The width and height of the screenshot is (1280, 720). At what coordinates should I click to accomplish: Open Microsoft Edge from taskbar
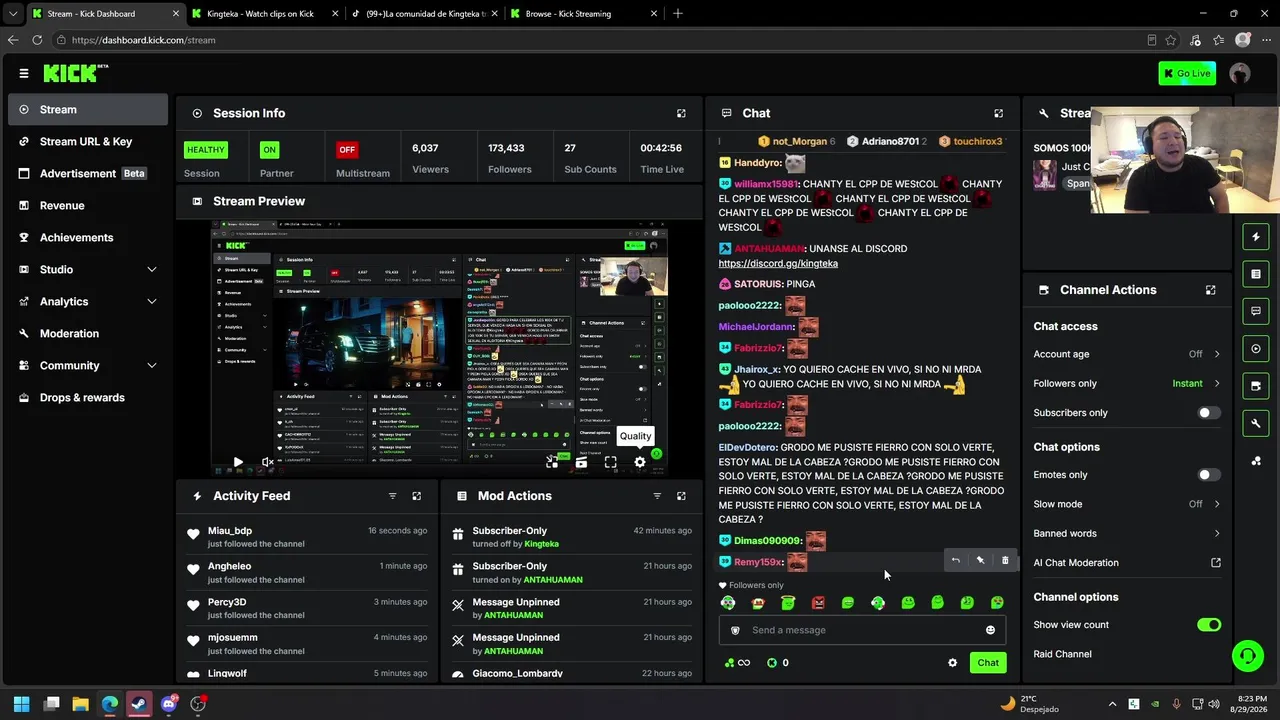[x=110, y=704]
